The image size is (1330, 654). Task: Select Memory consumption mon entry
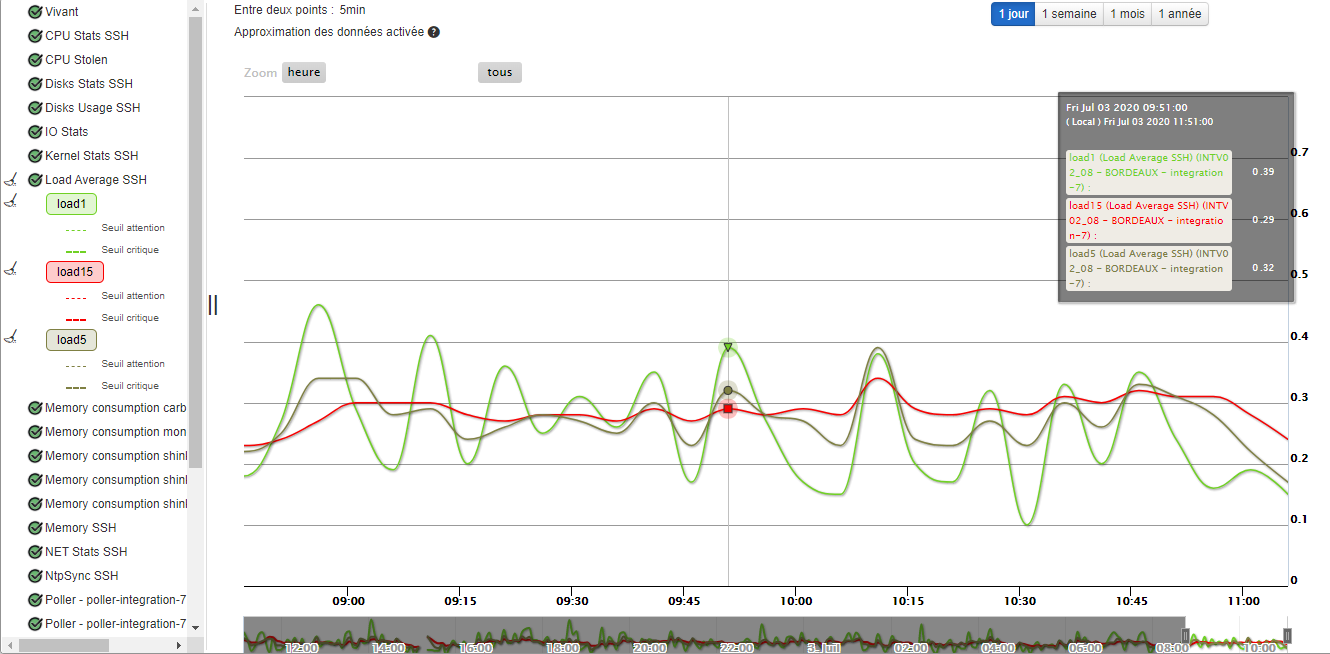116,432
